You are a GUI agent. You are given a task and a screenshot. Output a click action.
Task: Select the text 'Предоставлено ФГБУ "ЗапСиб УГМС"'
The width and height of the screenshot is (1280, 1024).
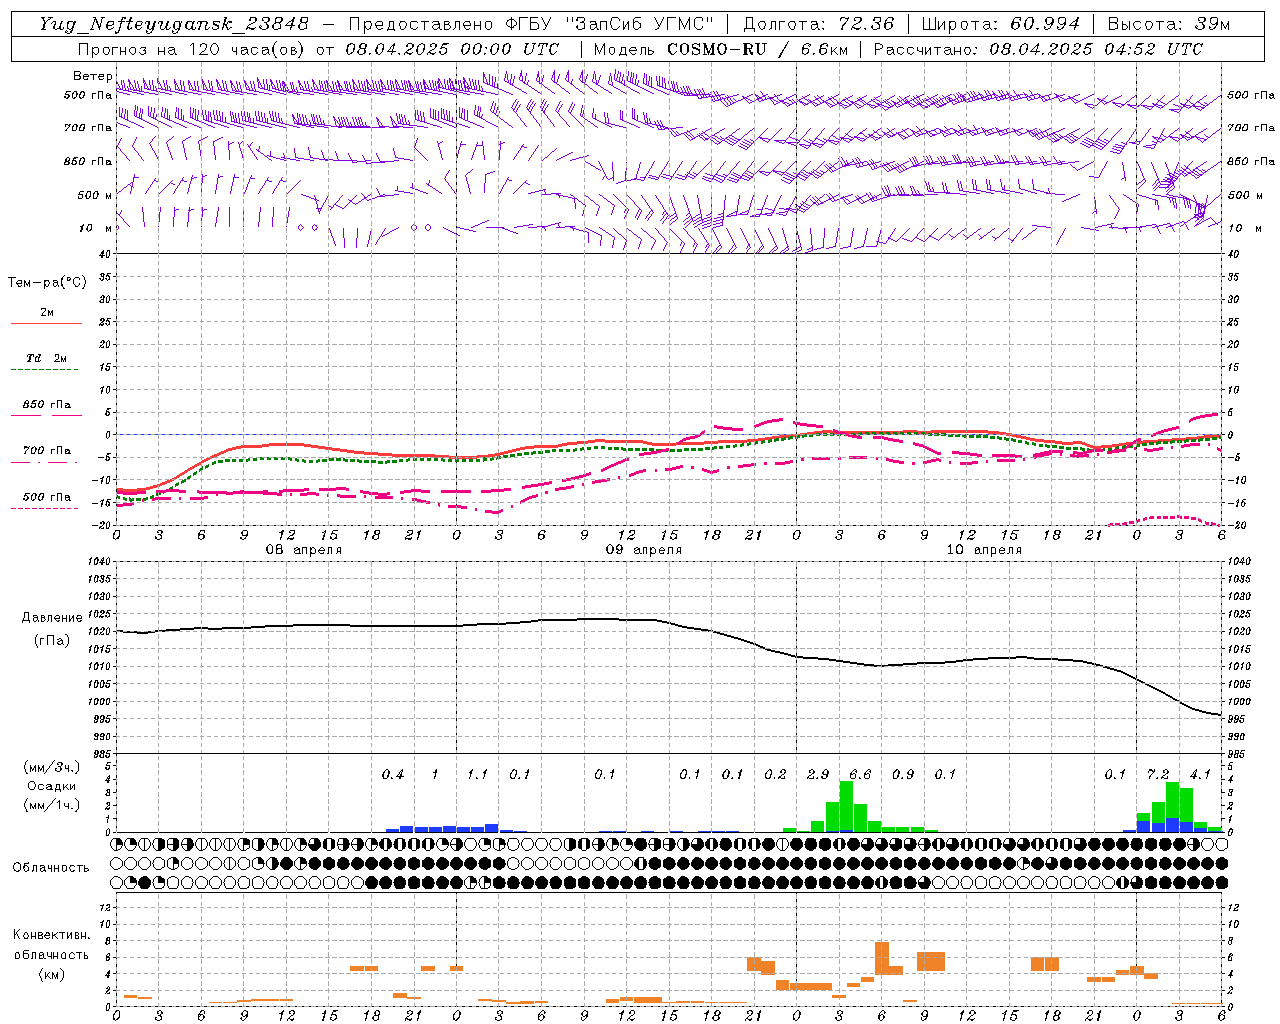[x=531, y=24]
